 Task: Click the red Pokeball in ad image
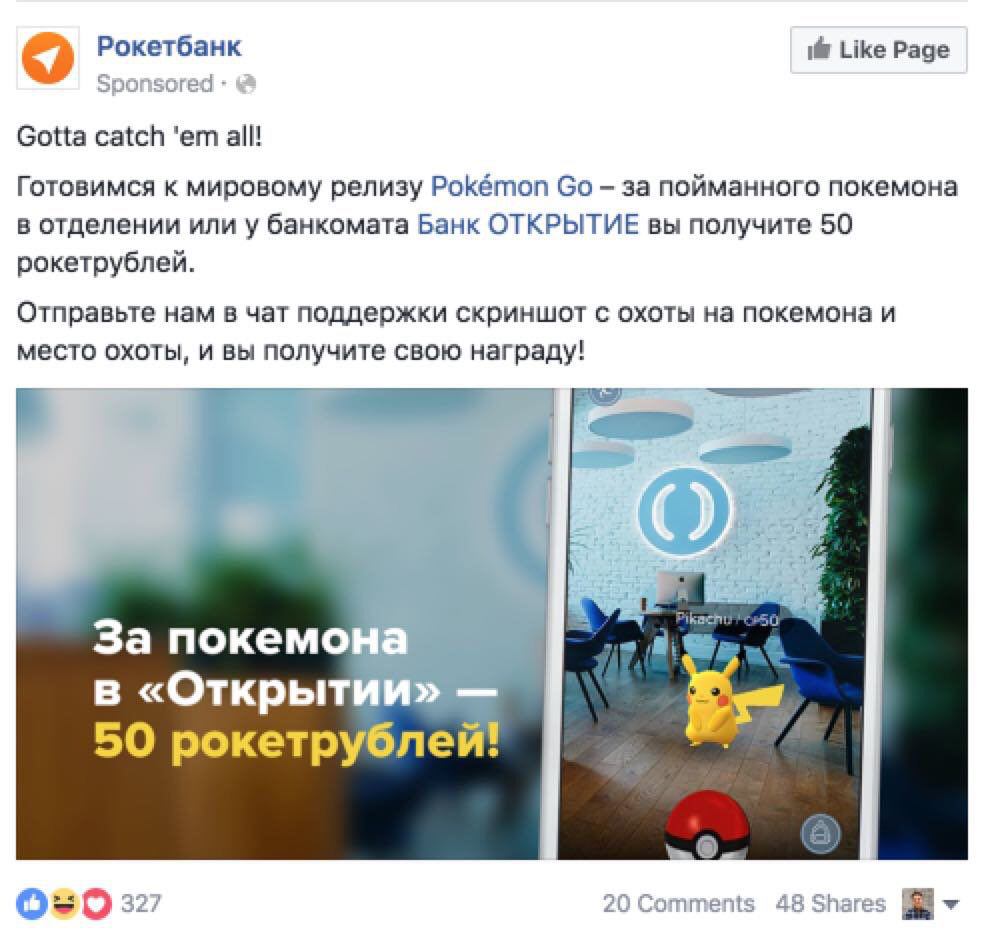[x=707, y=825]
